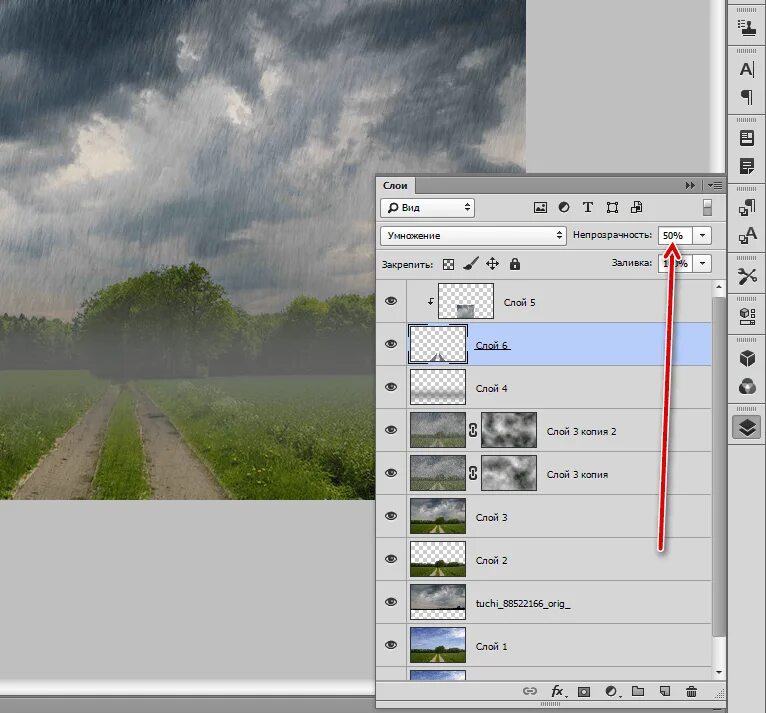Open the Notes panel icon
Image resolution: width=766 pixels, height=713 pixels.
point(746,166)
